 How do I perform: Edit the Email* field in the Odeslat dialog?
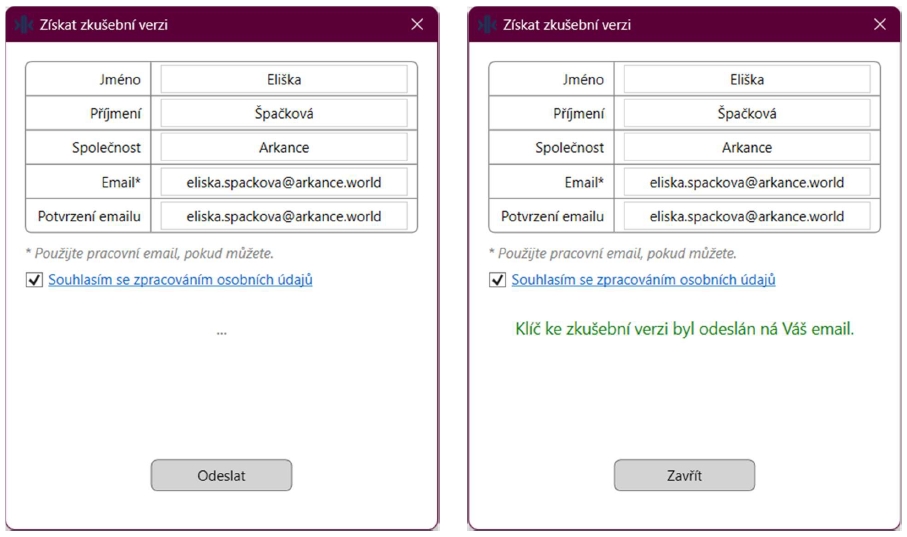point(284,182)
